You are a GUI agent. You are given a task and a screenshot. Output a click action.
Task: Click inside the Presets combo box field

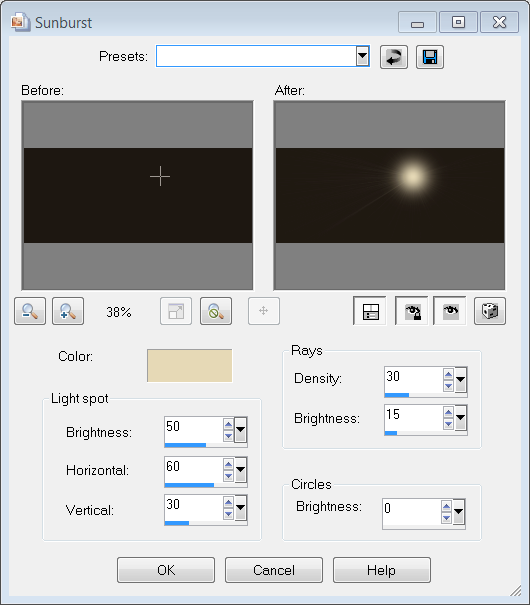coord(257,56)
